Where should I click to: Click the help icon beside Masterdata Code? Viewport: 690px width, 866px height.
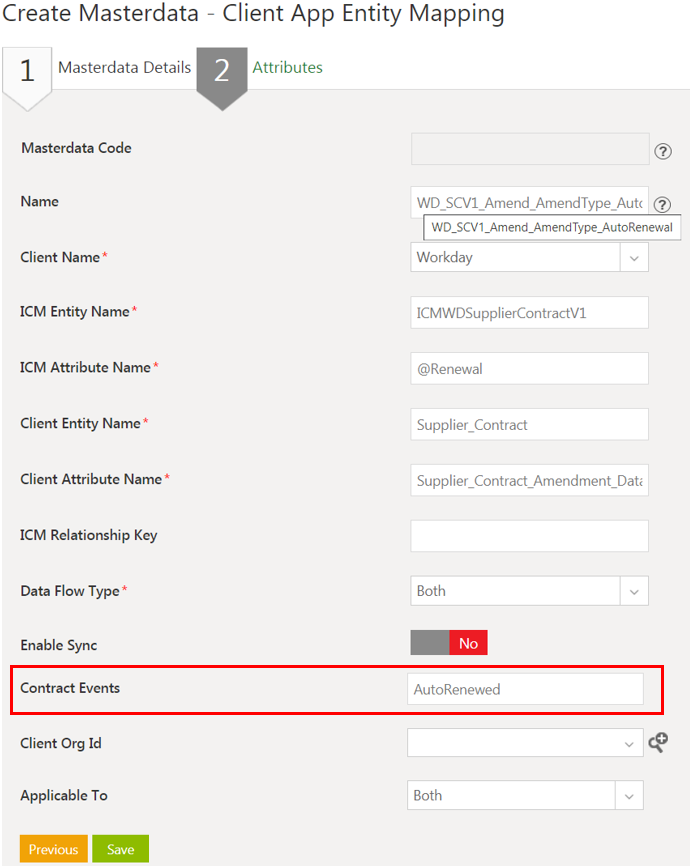pos(662,151)
